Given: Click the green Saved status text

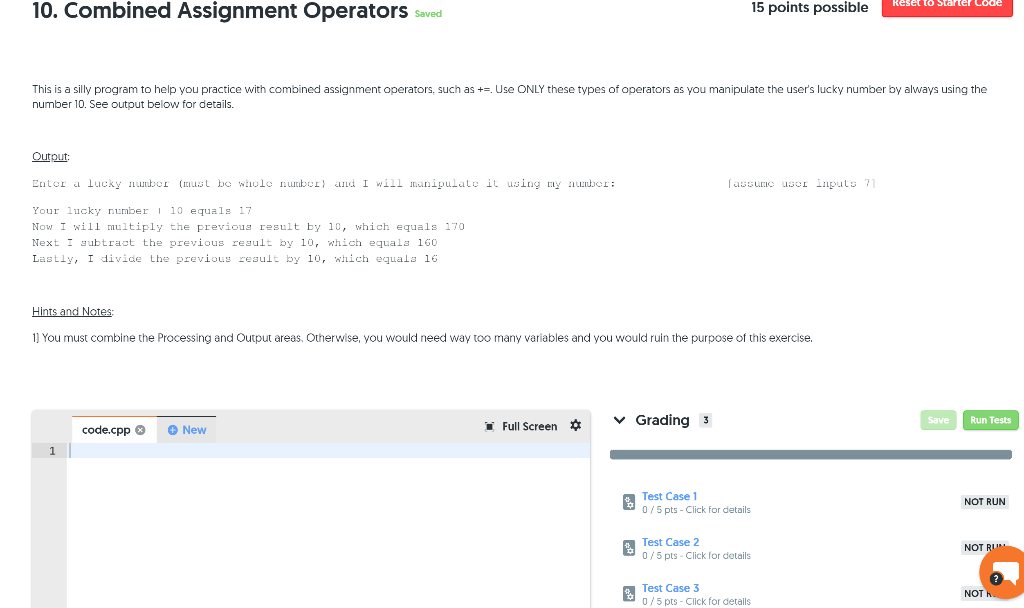Looking at the screenshot, I should click(x=428, y=14).
